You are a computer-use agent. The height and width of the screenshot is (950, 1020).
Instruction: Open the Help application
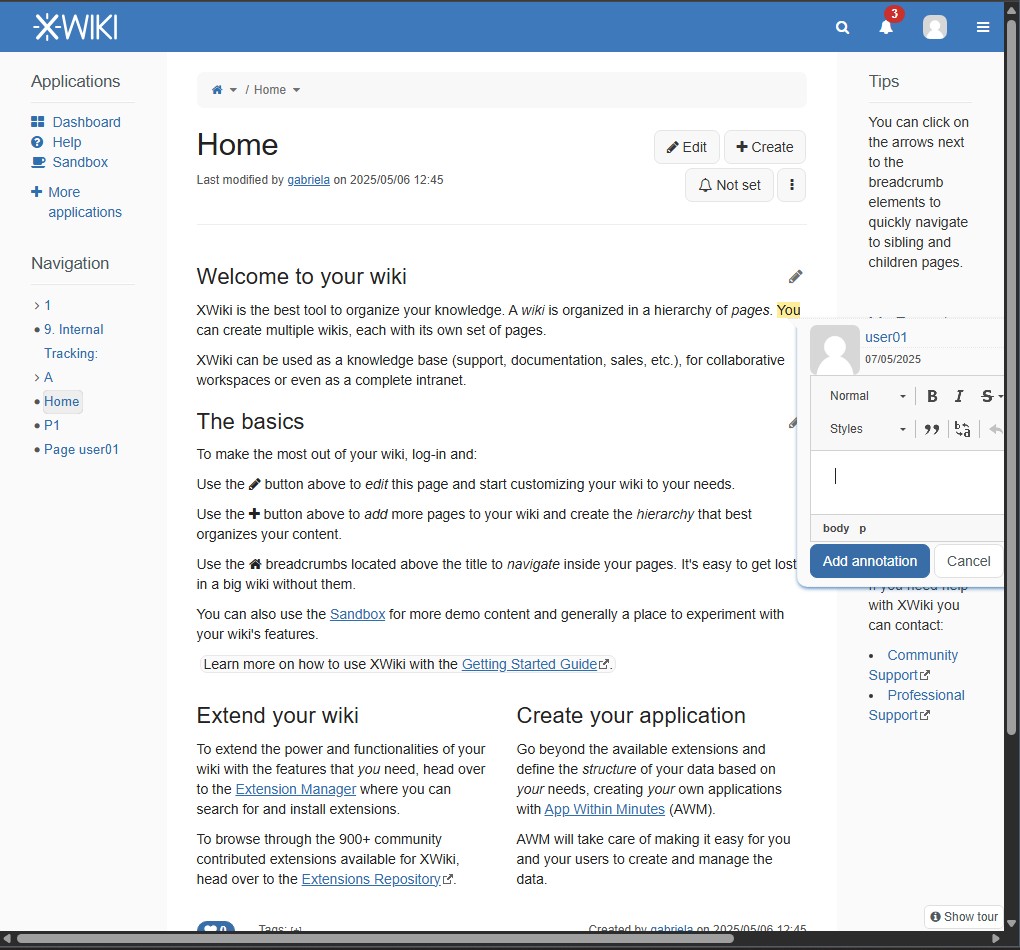[x=67, y=142]
